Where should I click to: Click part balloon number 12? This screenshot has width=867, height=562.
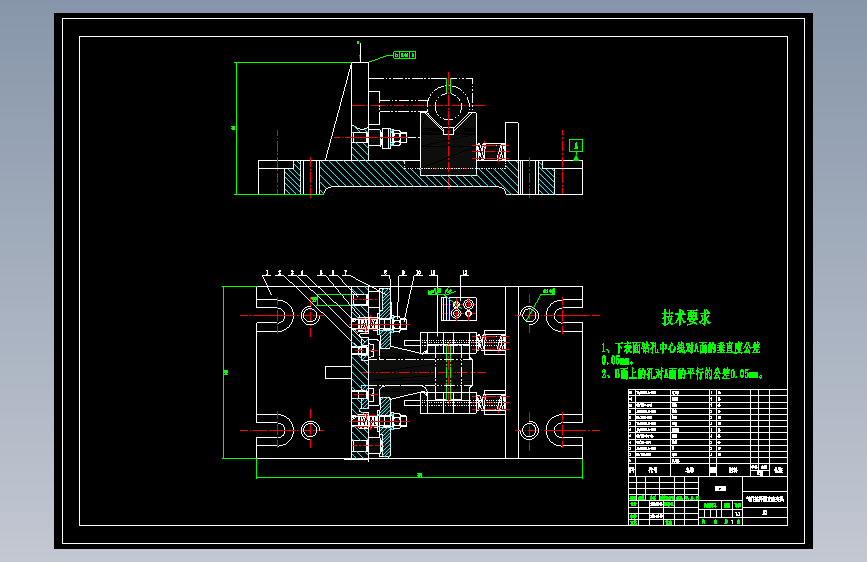(464, 273)
